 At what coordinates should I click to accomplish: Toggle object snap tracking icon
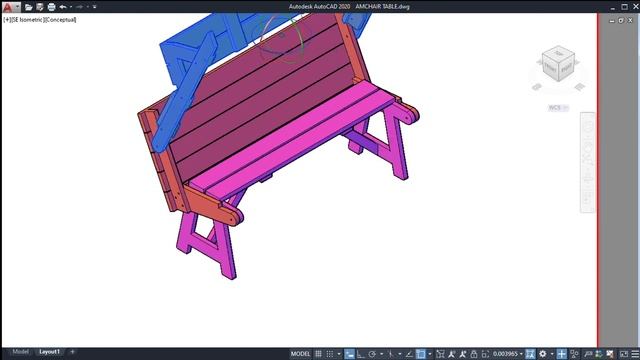(x=409, y=354)
